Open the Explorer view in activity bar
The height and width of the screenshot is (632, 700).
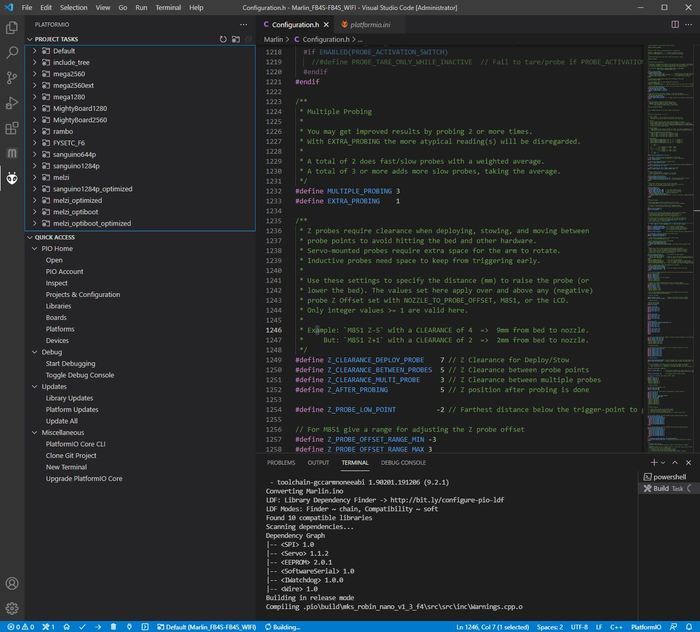12,26
